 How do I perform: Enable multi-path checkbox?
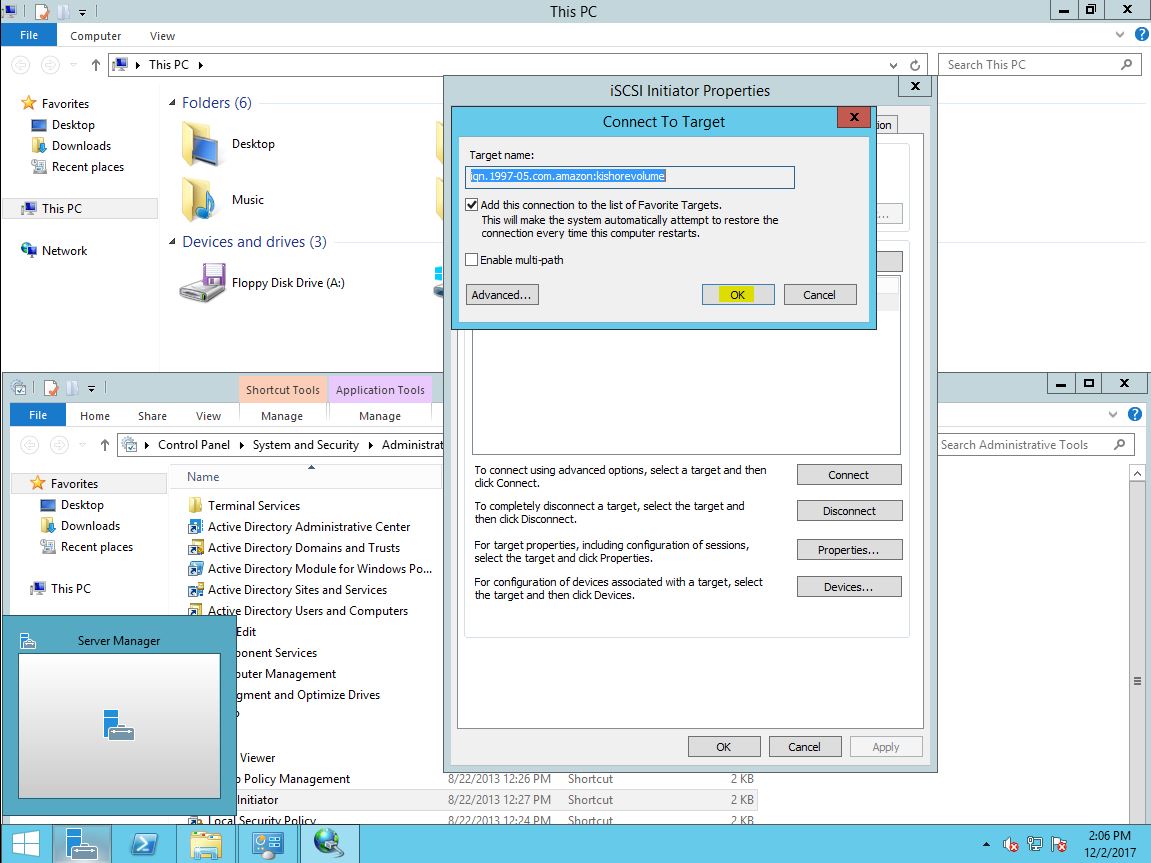click(472, 260)
